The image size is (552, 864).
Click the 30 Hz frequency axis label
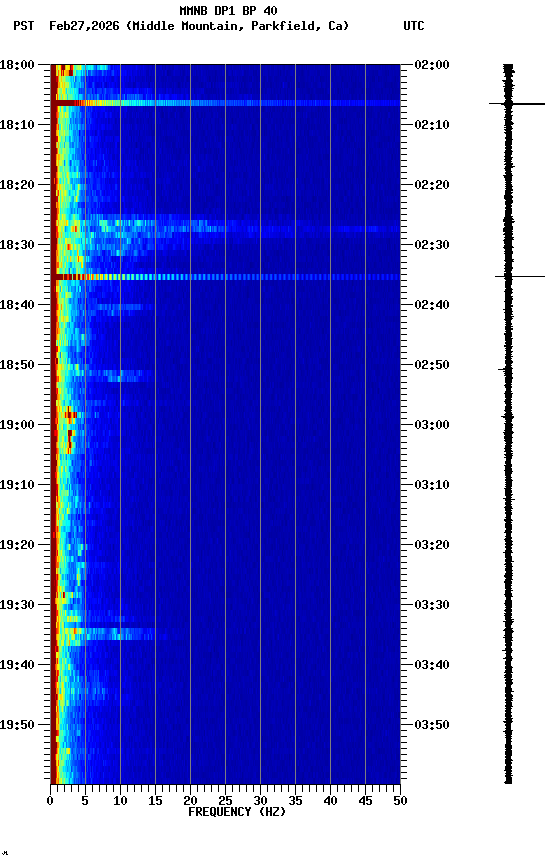coord(260,801)
